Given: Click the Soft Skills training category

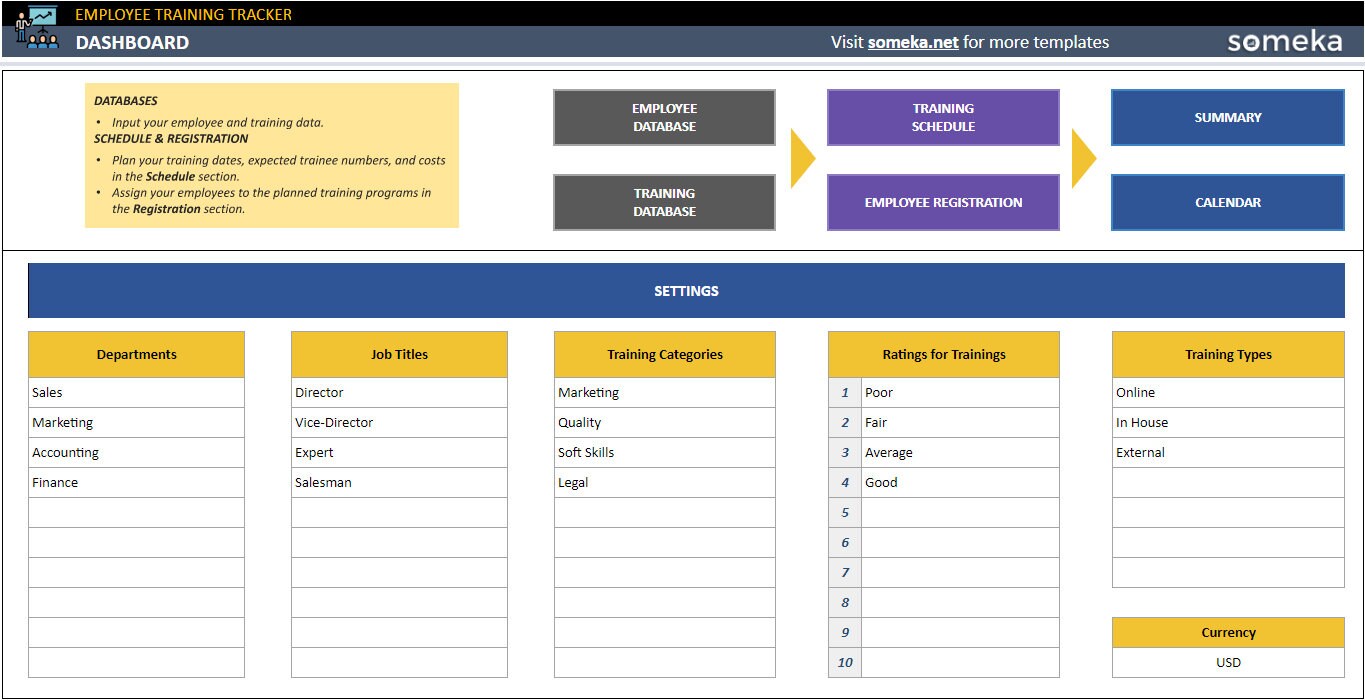Looking at the screenshot, I should [x=664, y=452].
